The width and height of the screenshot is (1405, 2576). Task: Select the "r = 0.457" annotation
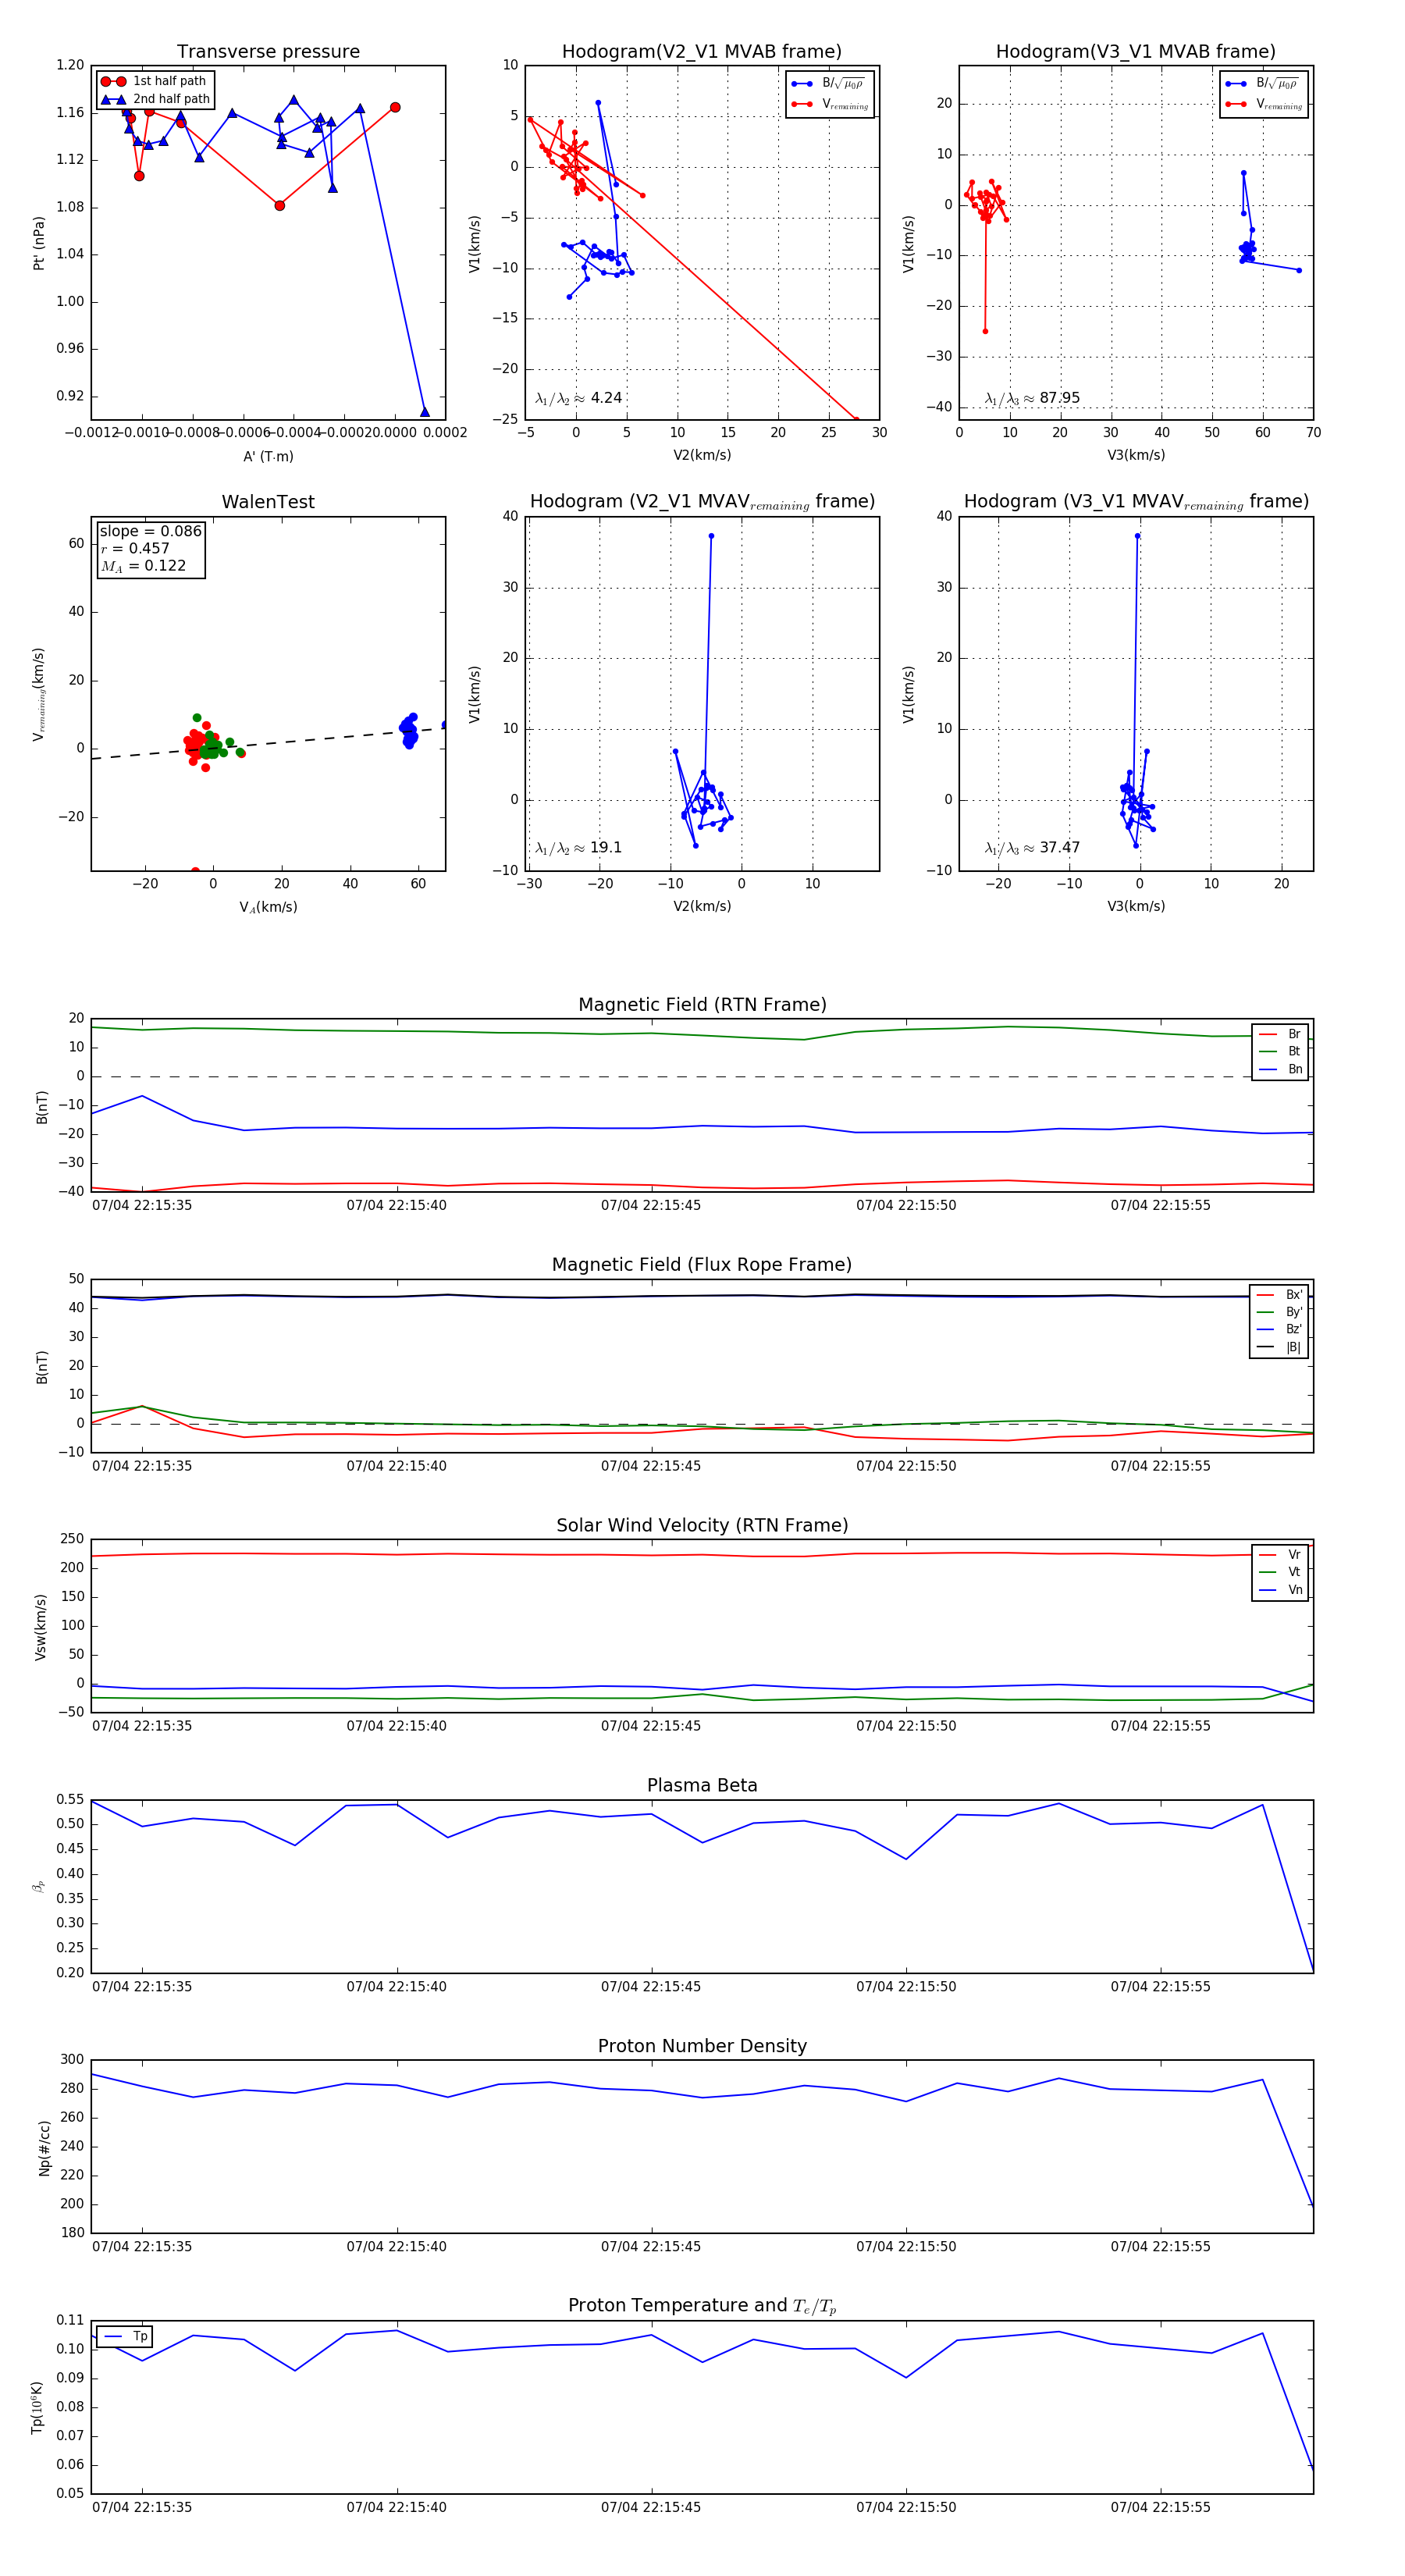135,548
